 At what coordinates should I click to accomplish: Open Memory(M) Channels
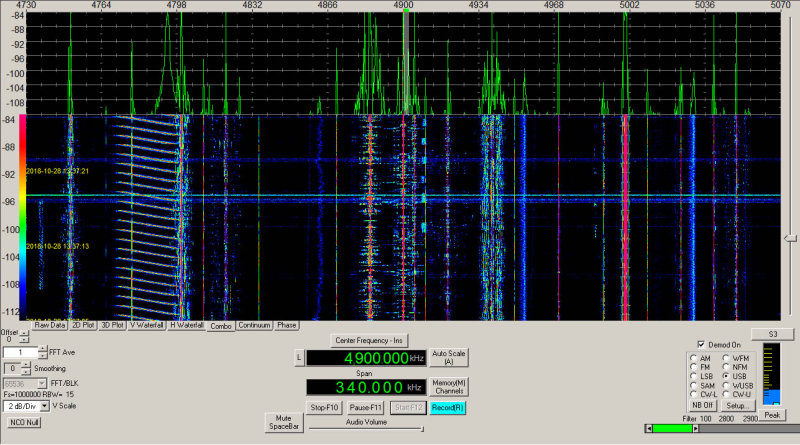tap(448, 387)
